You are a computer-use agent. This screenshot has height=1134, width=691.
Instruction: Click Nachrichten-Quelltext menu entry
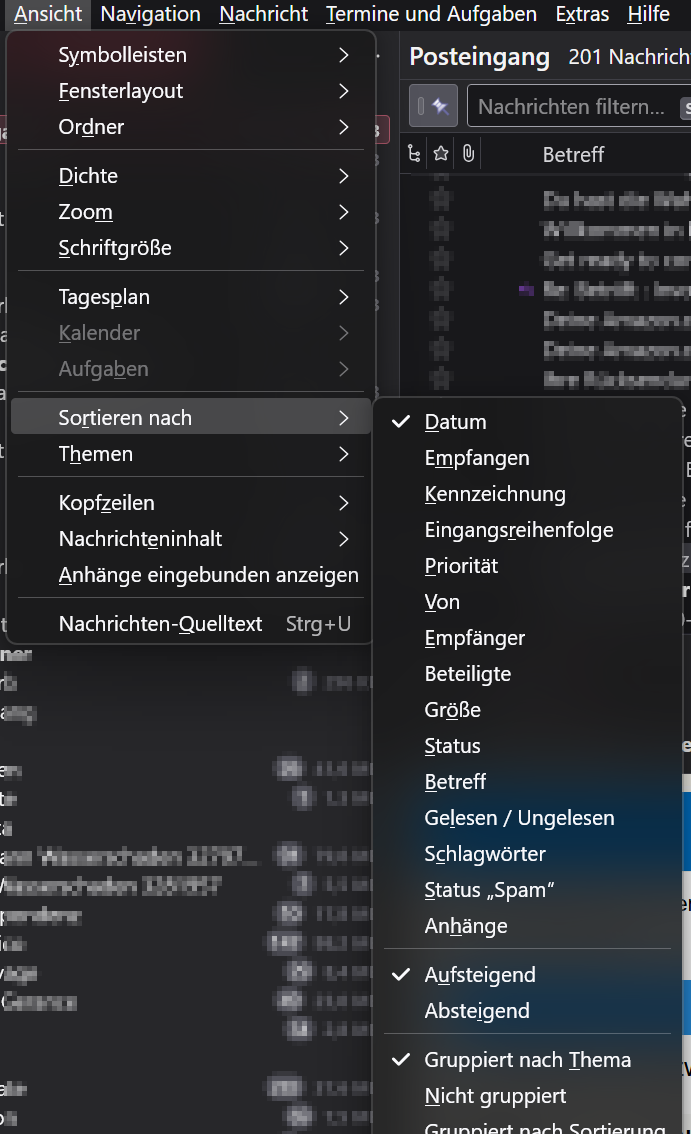coord(190,623)
